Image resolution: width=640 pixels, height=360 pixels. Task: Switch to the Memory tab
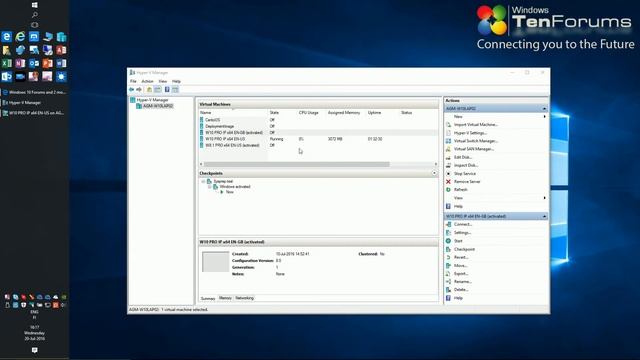225,298
